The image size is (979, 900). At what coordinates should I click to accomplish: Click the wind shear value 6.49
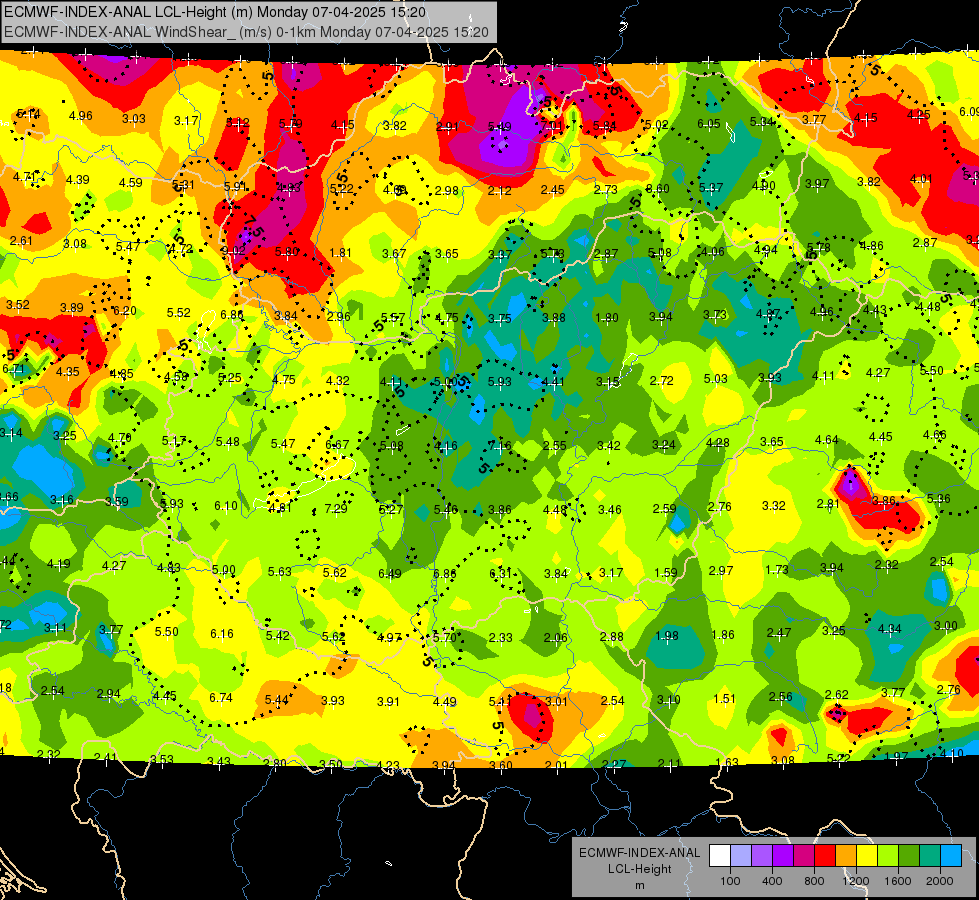pos(390,573)
